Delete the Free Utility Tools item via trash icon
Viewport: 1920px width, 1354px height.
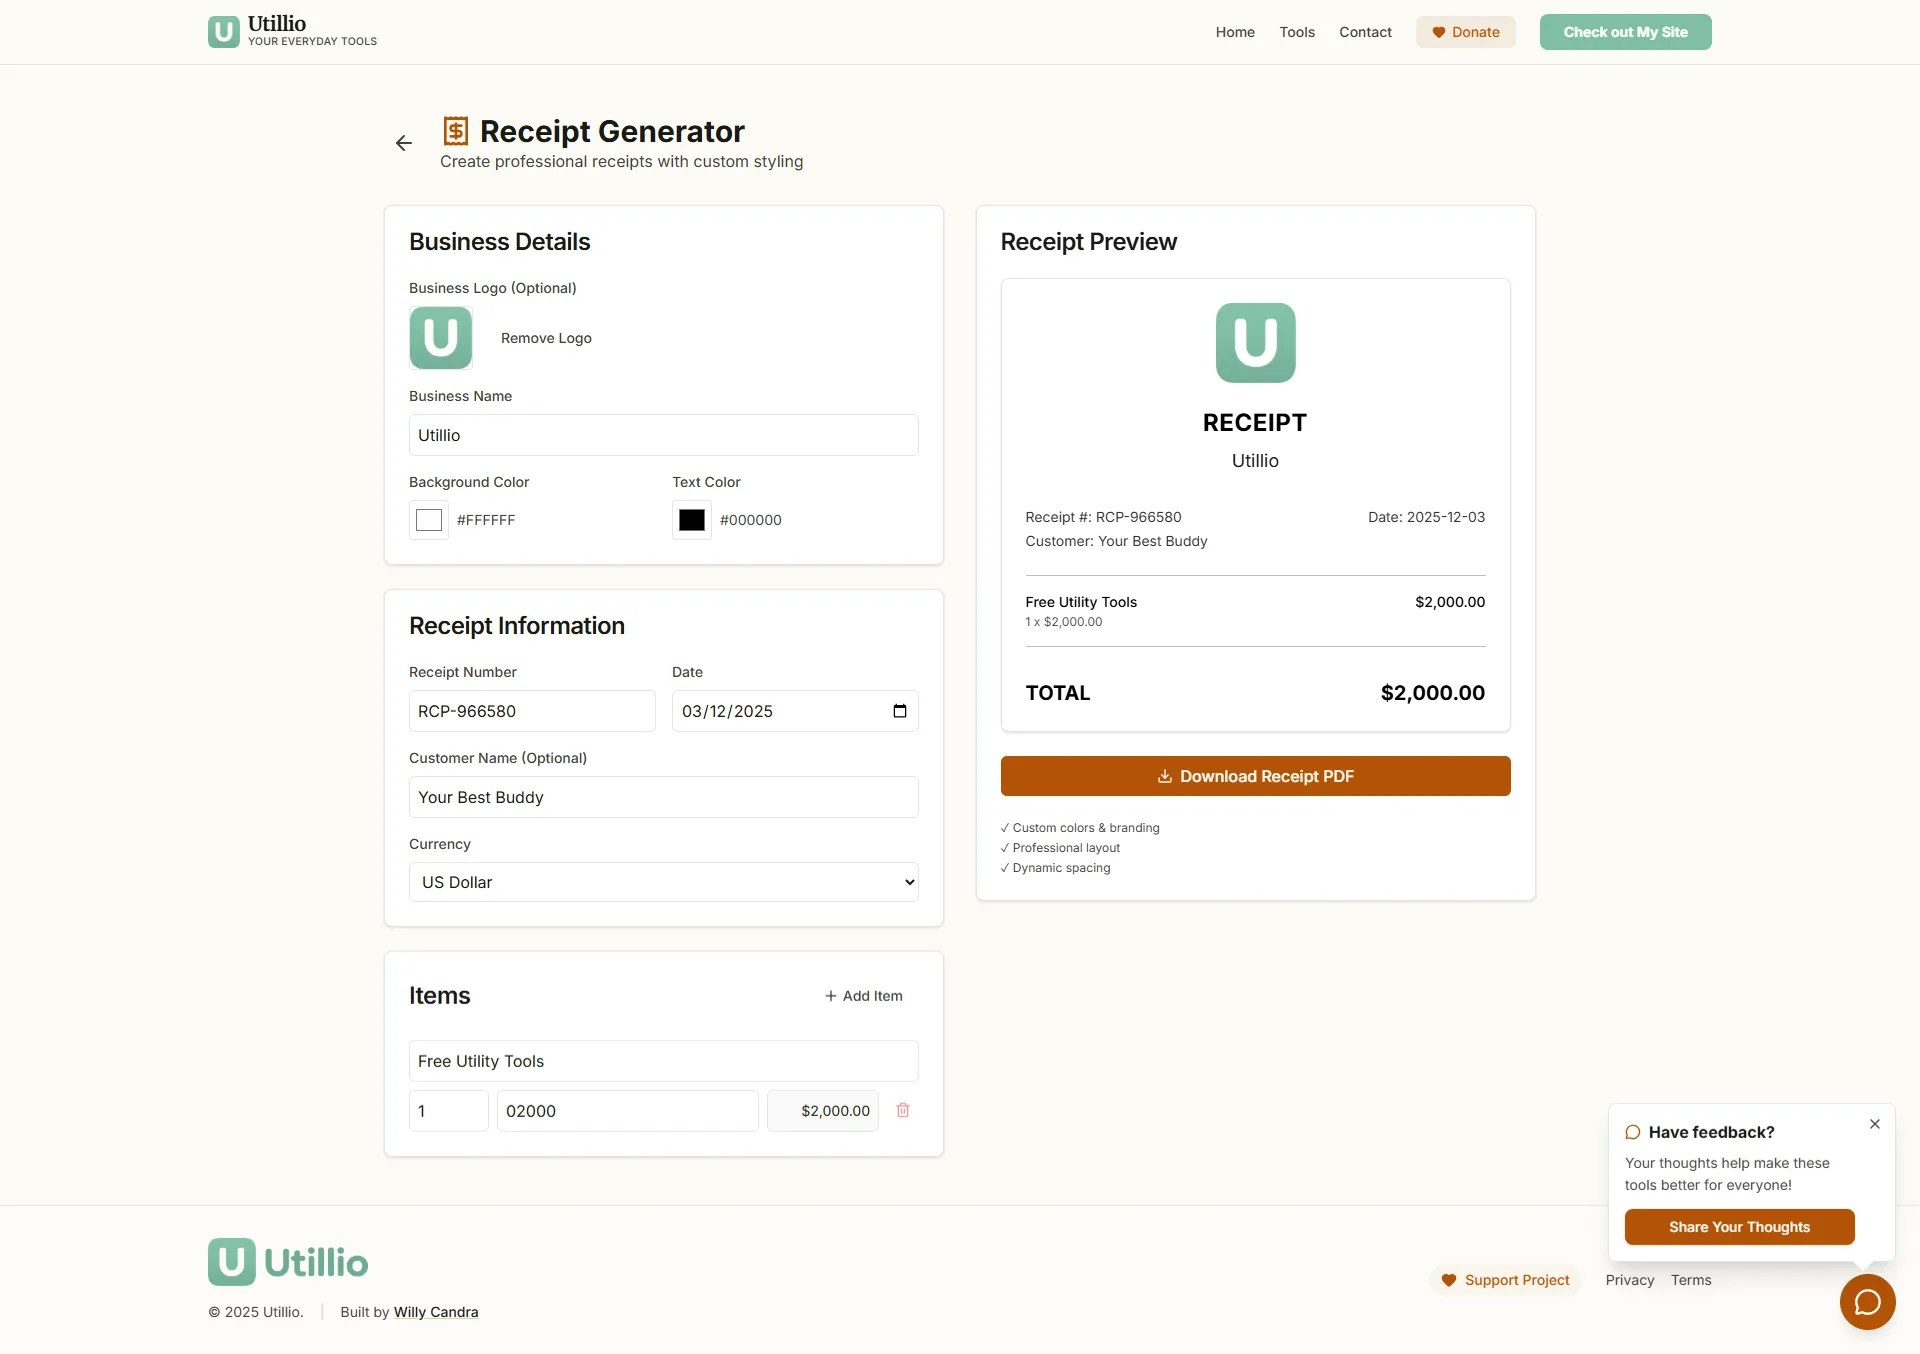903,1110
